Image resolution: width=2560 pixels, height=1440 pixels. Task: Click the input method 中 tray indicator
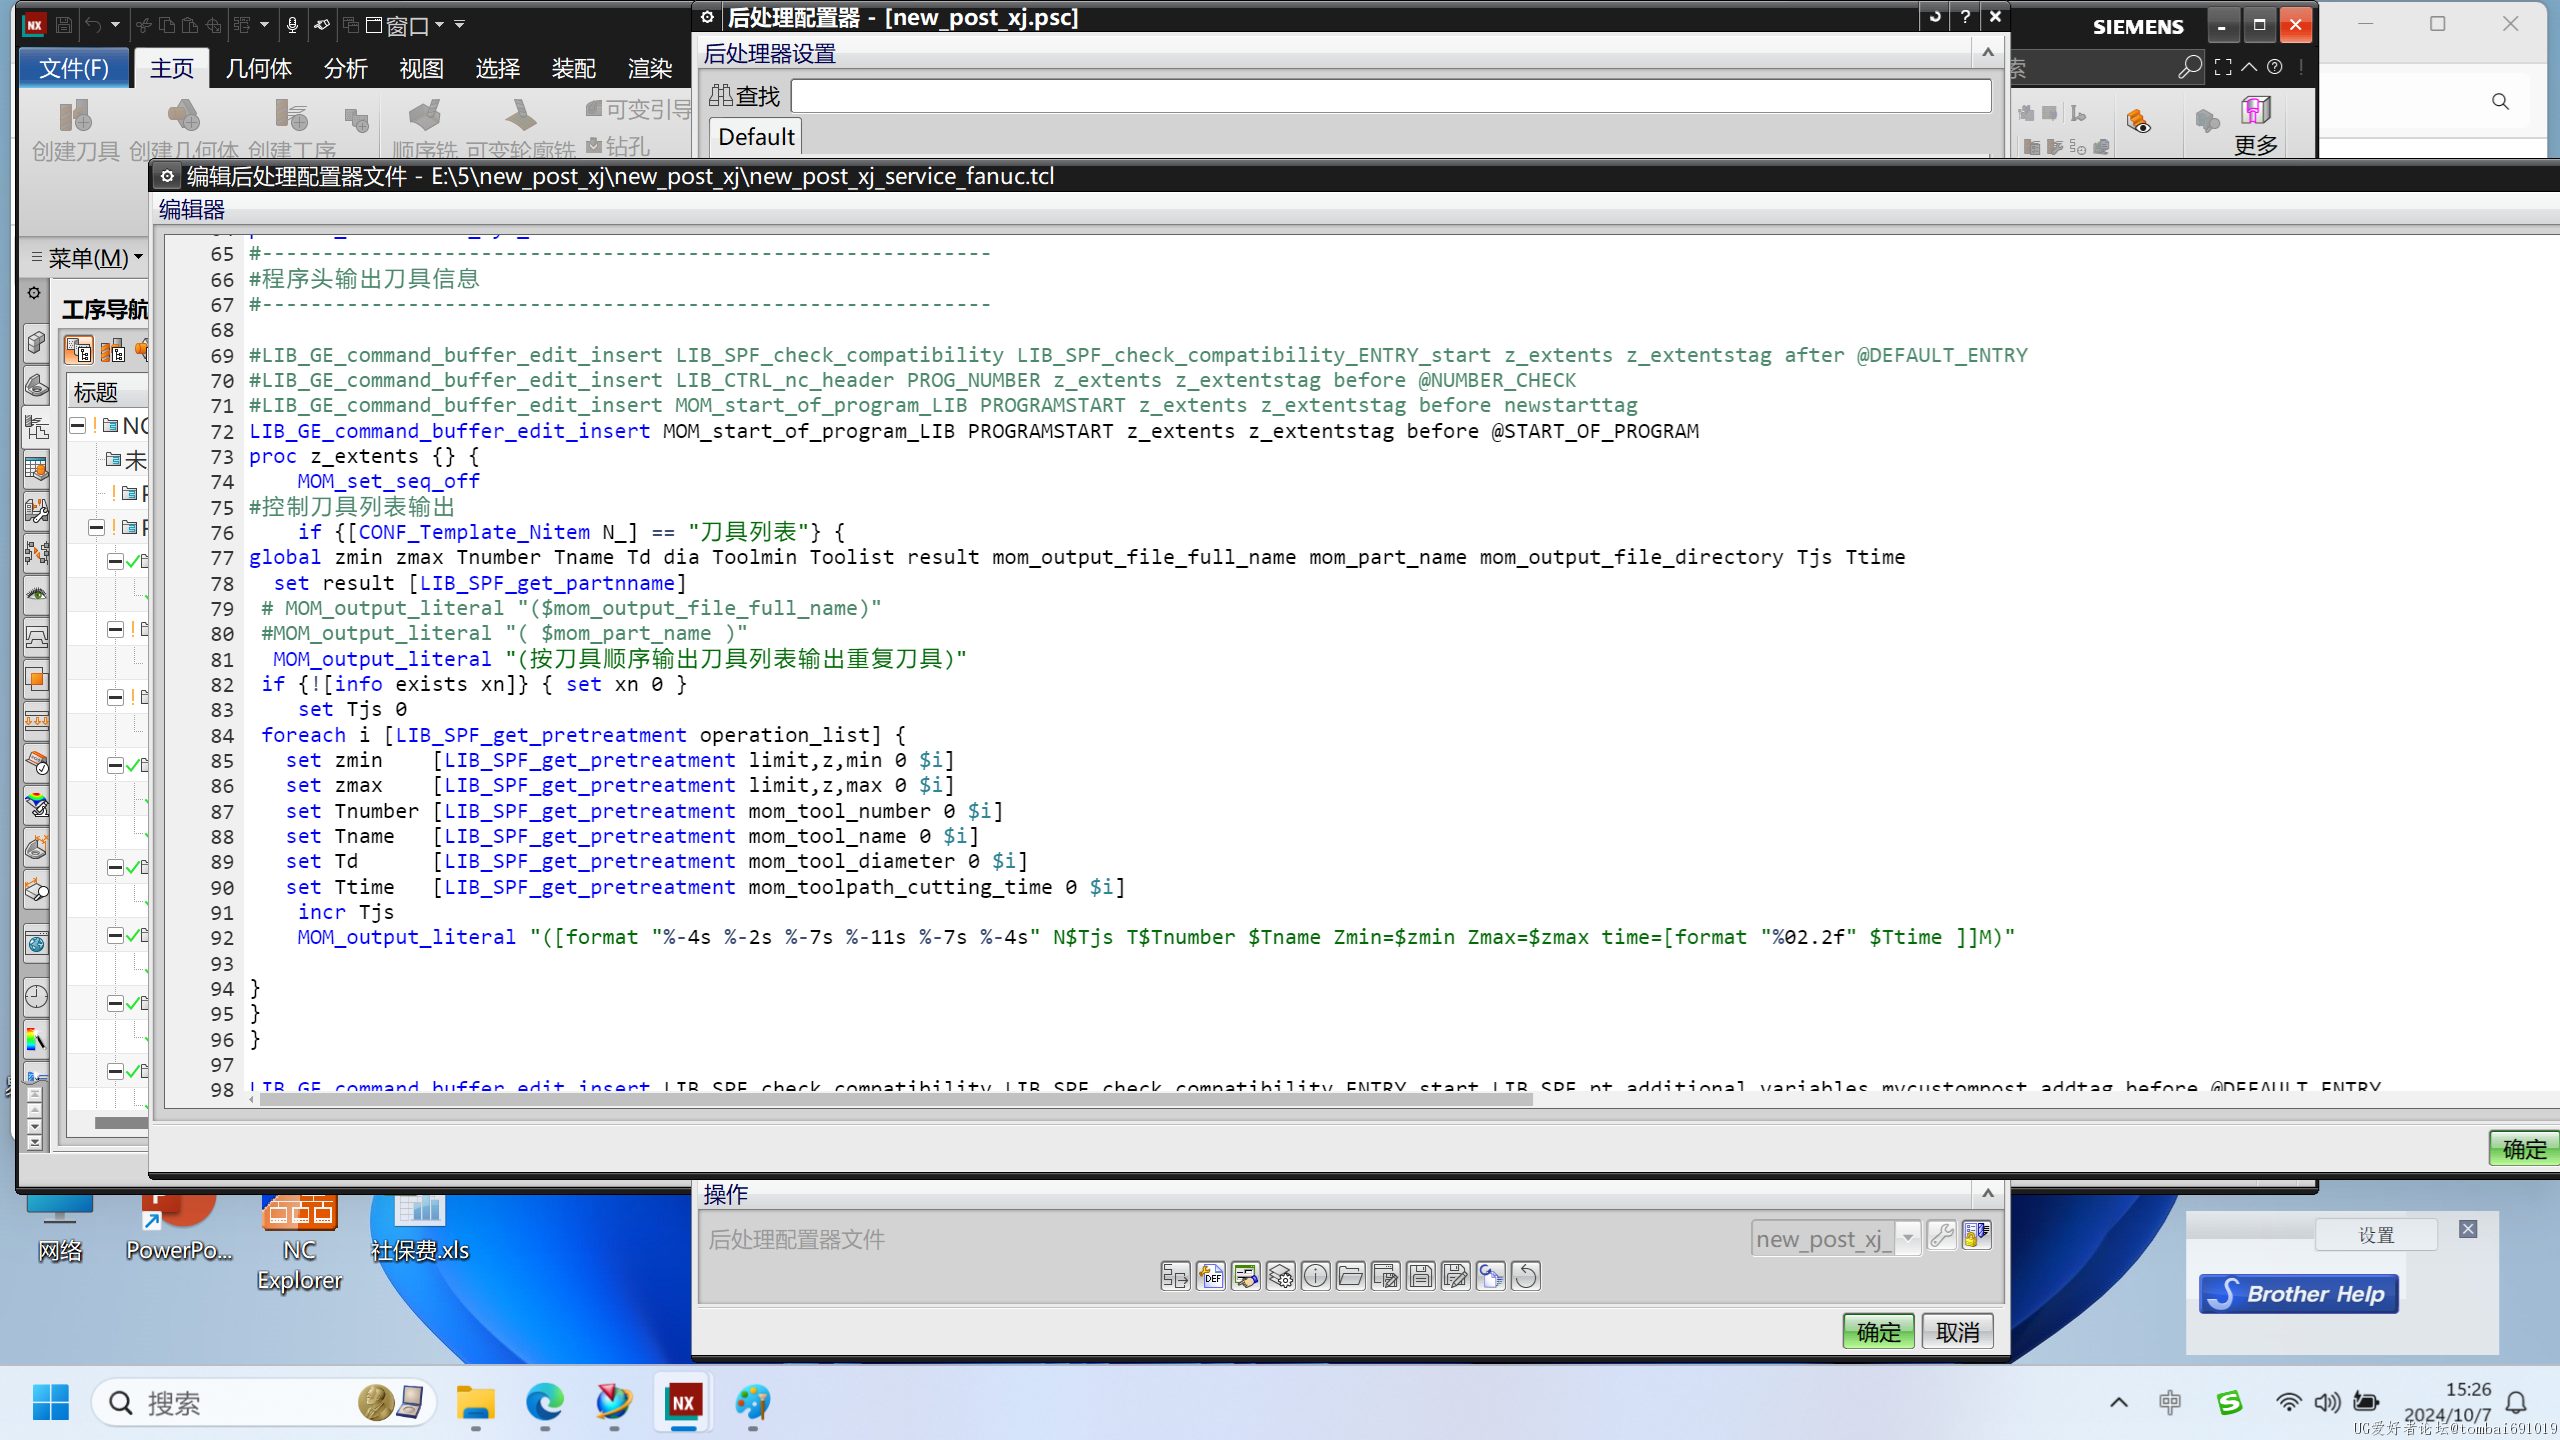[2170, 1402]
